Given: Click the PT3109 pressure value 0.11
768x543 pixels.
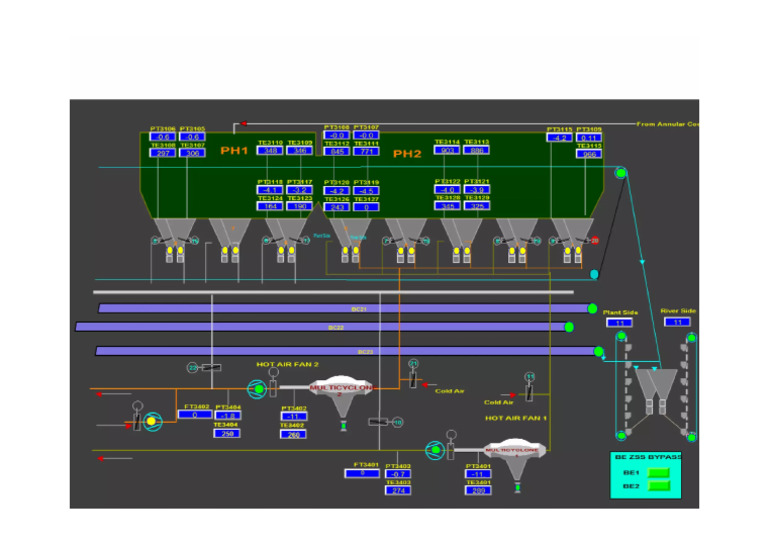Looking at the screenshot, I should [589, 138].
